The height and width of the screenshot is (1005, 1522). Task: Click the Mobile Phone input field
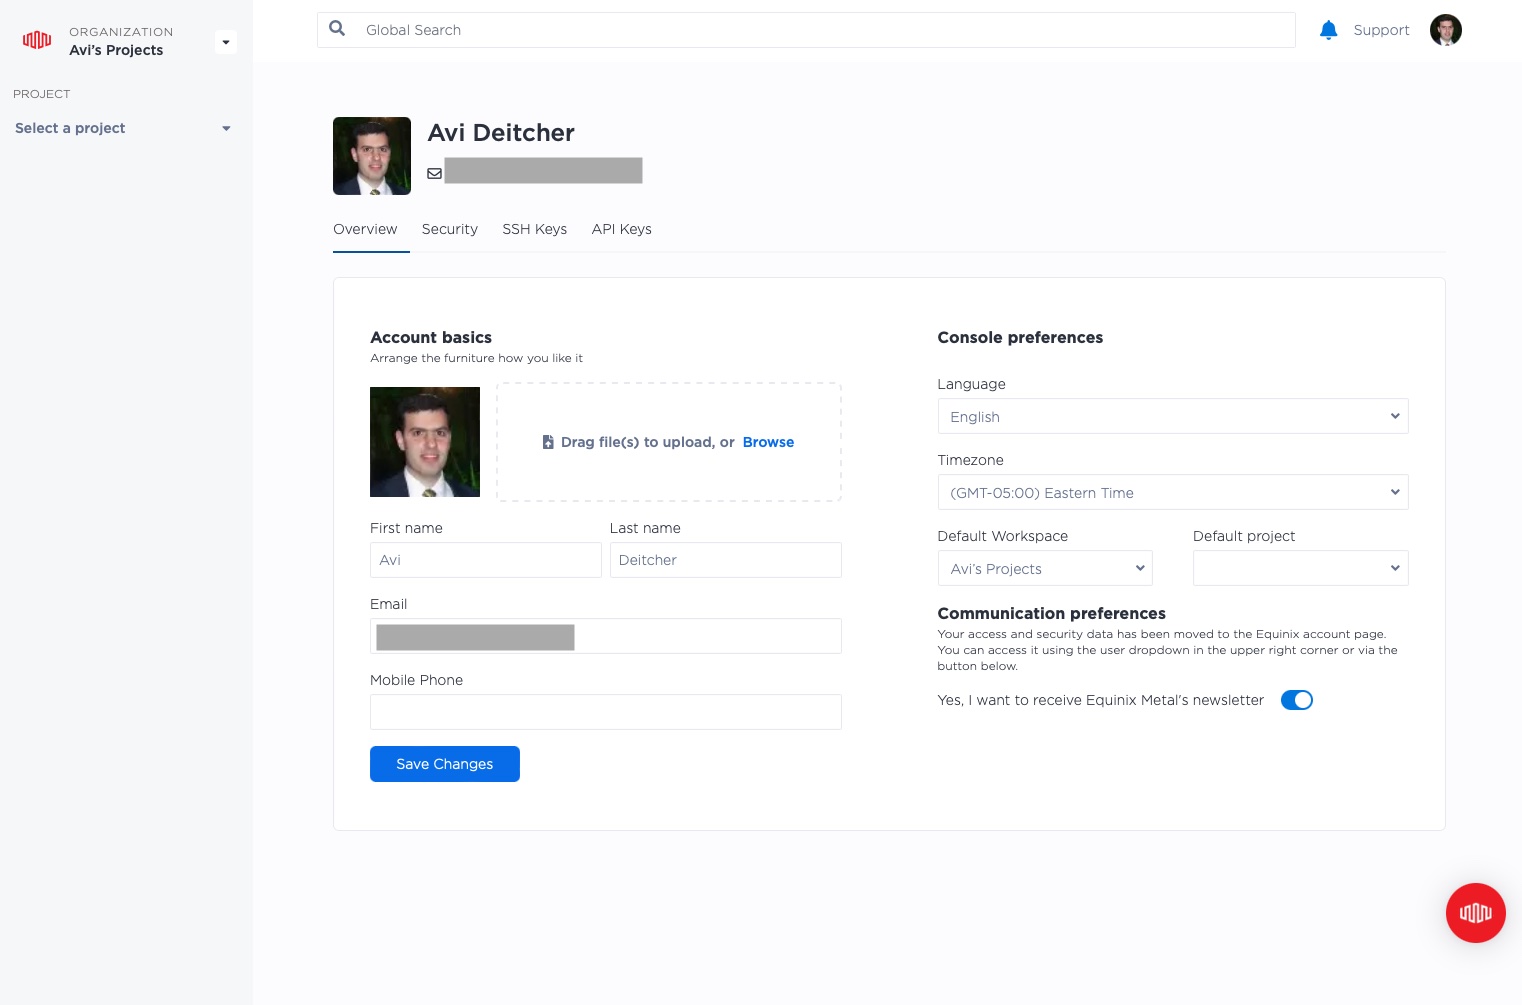[x=605, y=712]
